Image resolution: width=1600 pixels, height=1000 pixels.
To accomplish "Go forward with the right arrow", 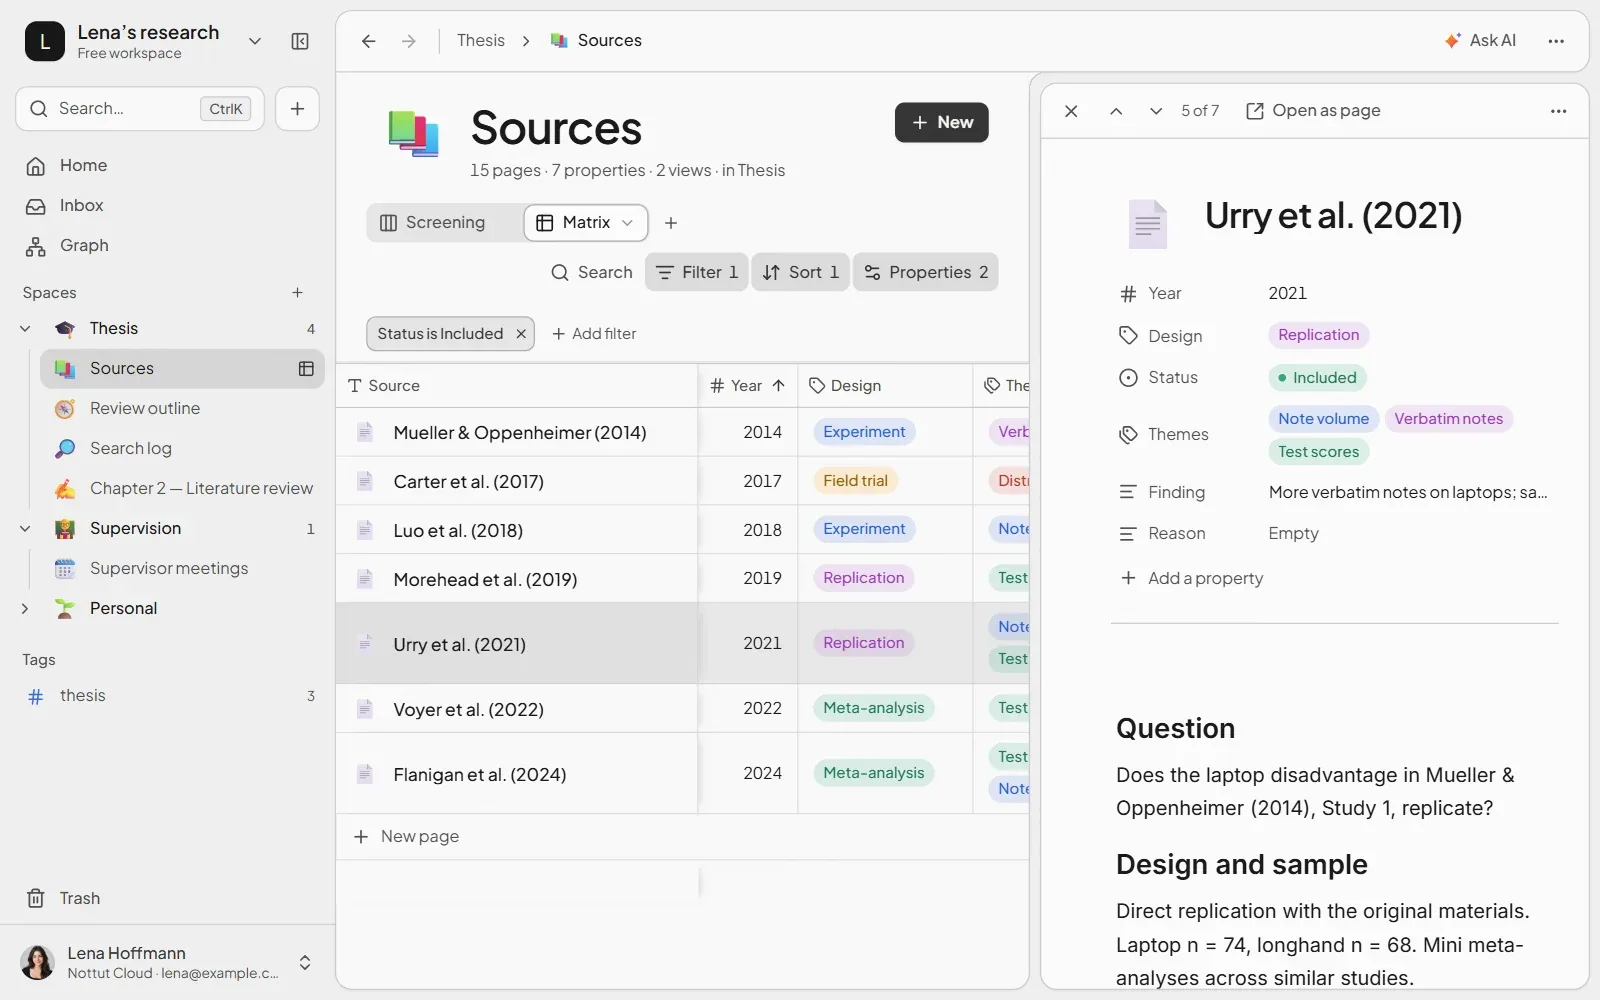I will [x=409, y=41].
